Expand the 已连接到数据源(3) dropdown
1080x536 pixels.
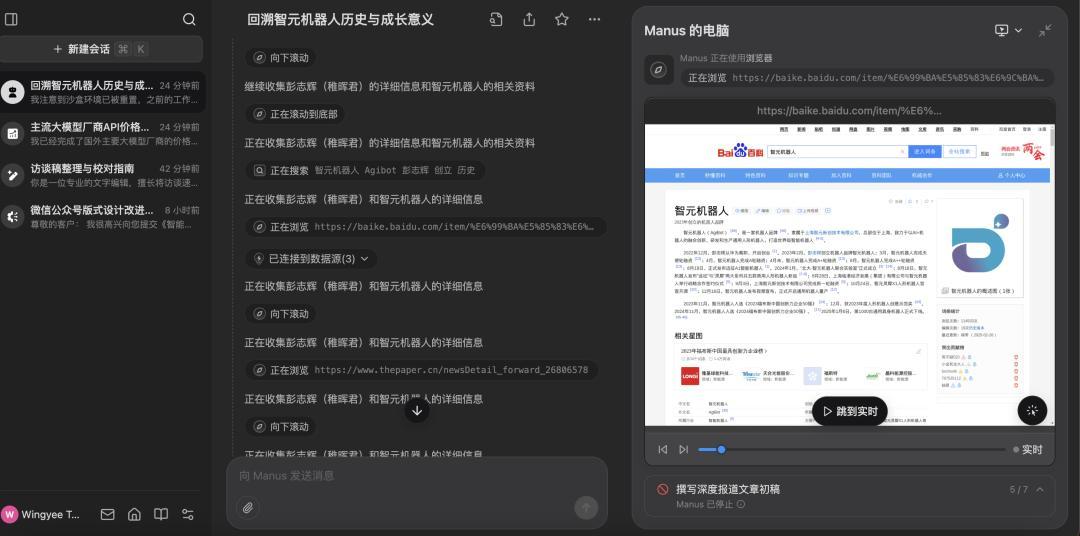[x=311, y=258]
